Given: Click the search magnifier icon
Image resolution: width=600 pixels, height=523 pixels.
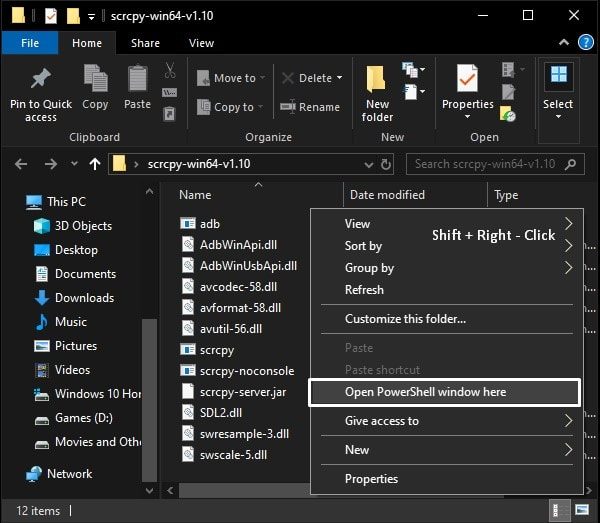Looking at the screenshot, I should [571, 164].
